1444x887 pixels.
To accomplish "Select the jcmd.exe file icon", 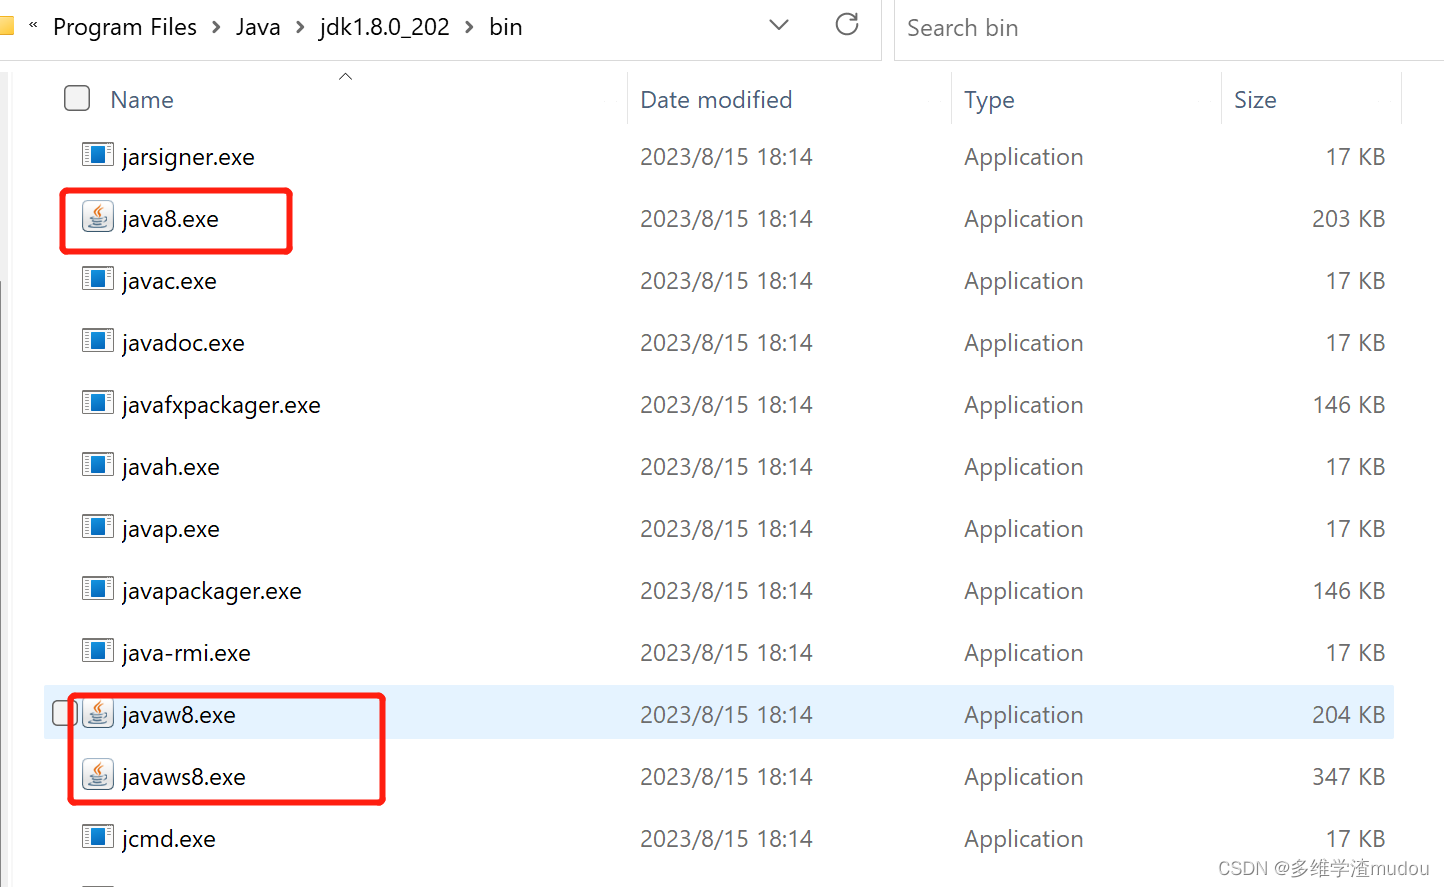I will [x=97, y=836].
